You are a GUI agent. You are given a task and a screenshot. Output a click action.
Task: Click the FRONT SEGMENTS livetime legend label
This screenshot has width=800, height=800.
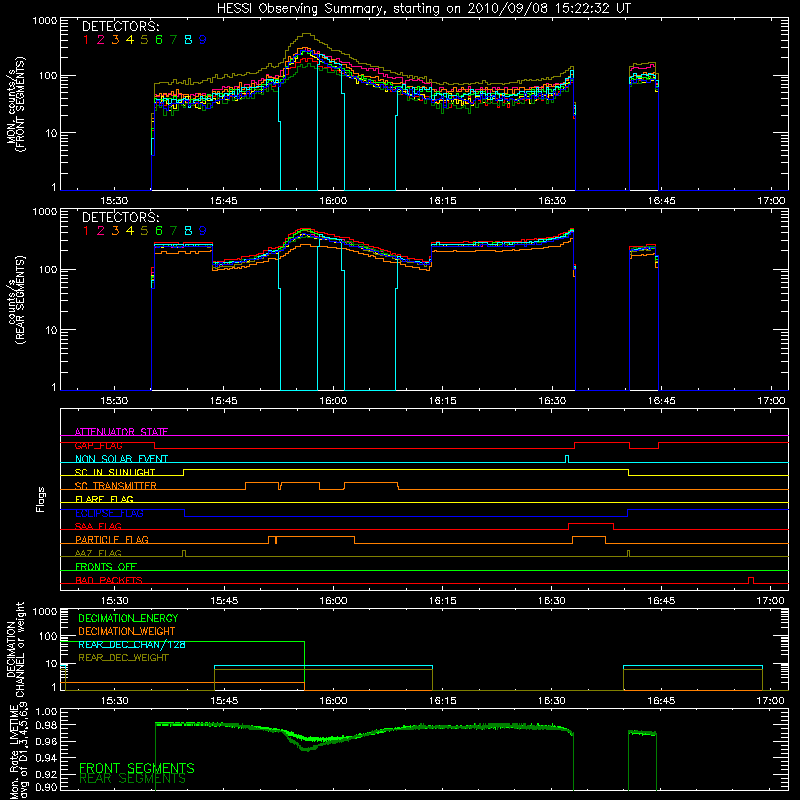137,768
